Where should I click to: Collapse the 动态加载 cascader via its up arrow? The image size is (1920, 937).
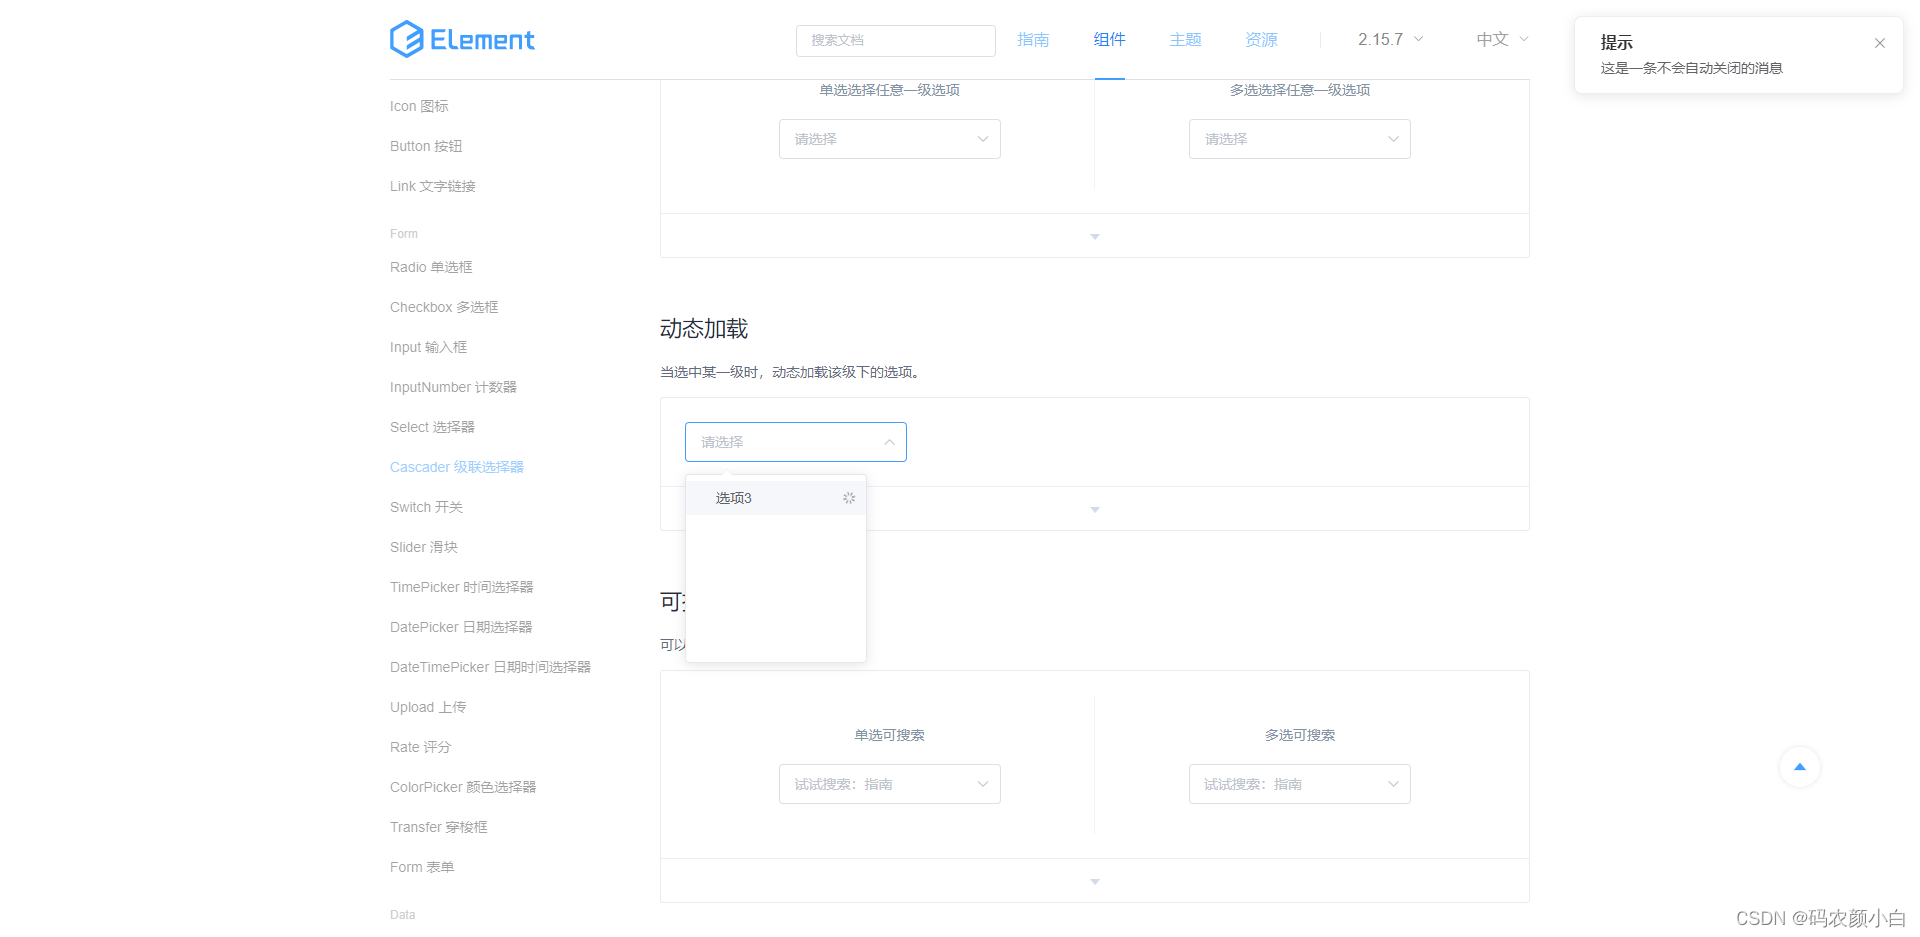tap(888, 441)
